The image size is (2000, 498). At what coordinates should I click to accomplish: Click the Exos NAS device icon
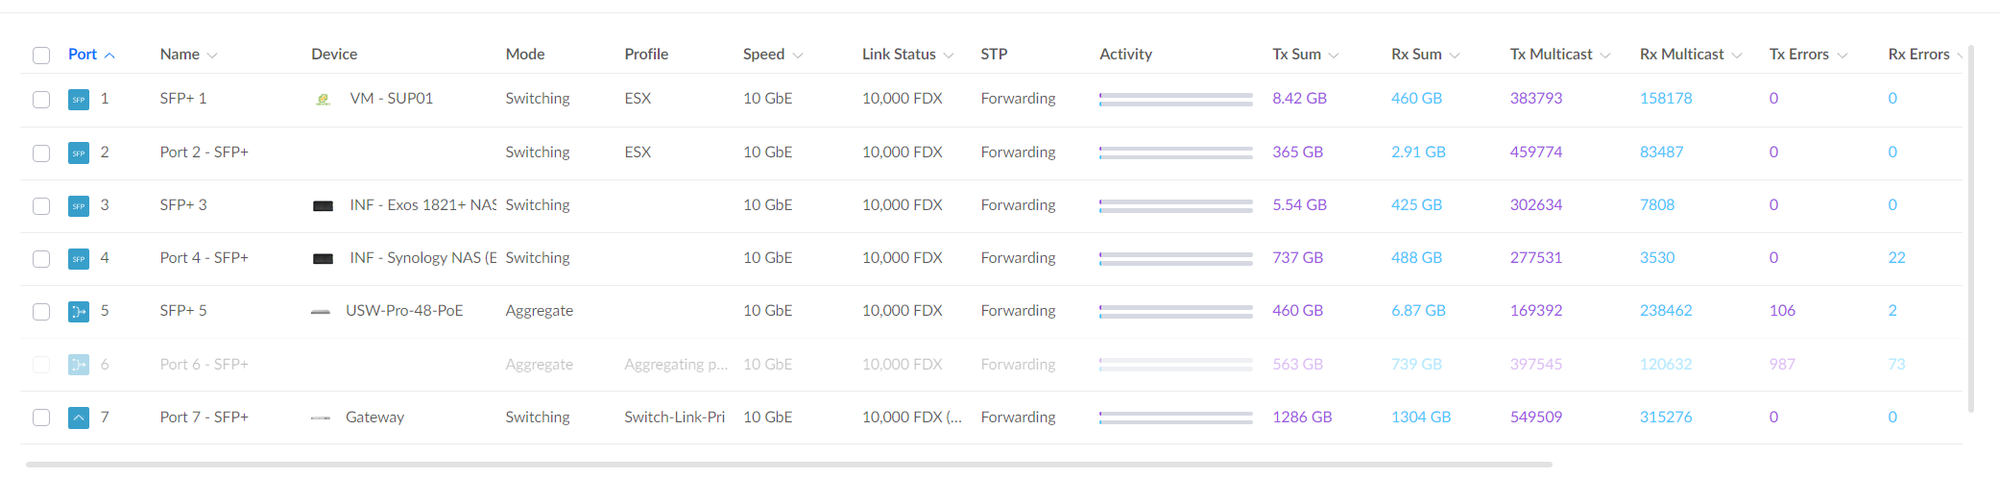pyautogui.click(x=323, y=206)
